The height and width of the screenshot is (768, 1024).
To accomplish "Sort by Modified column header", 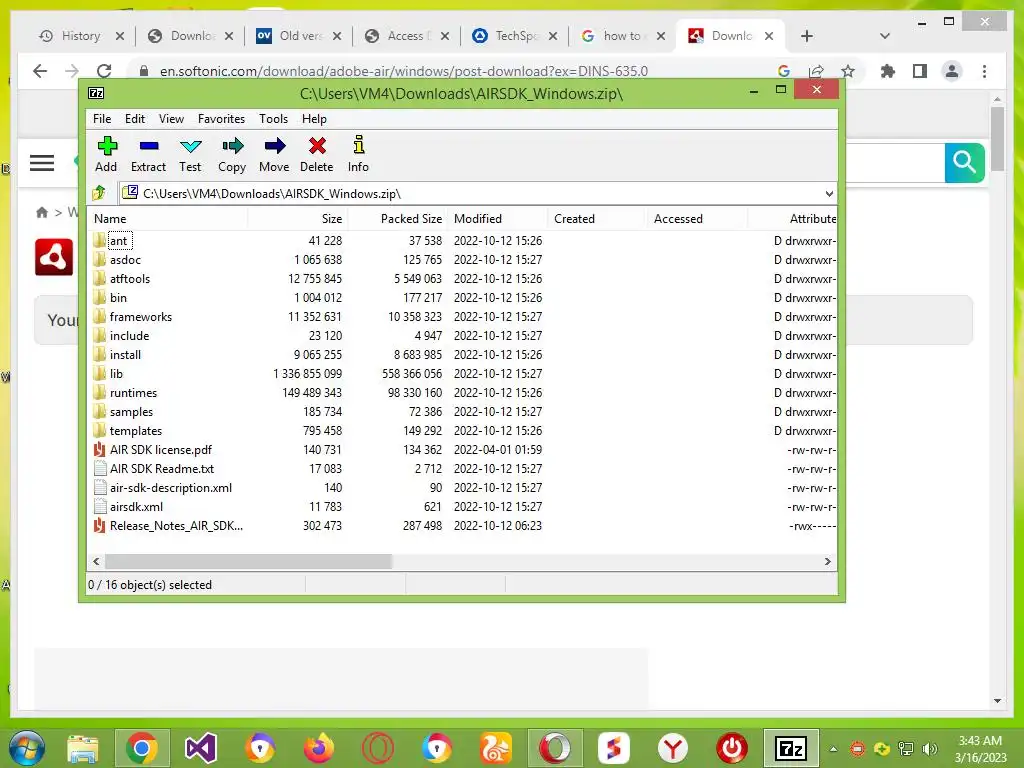I will 498,219.
